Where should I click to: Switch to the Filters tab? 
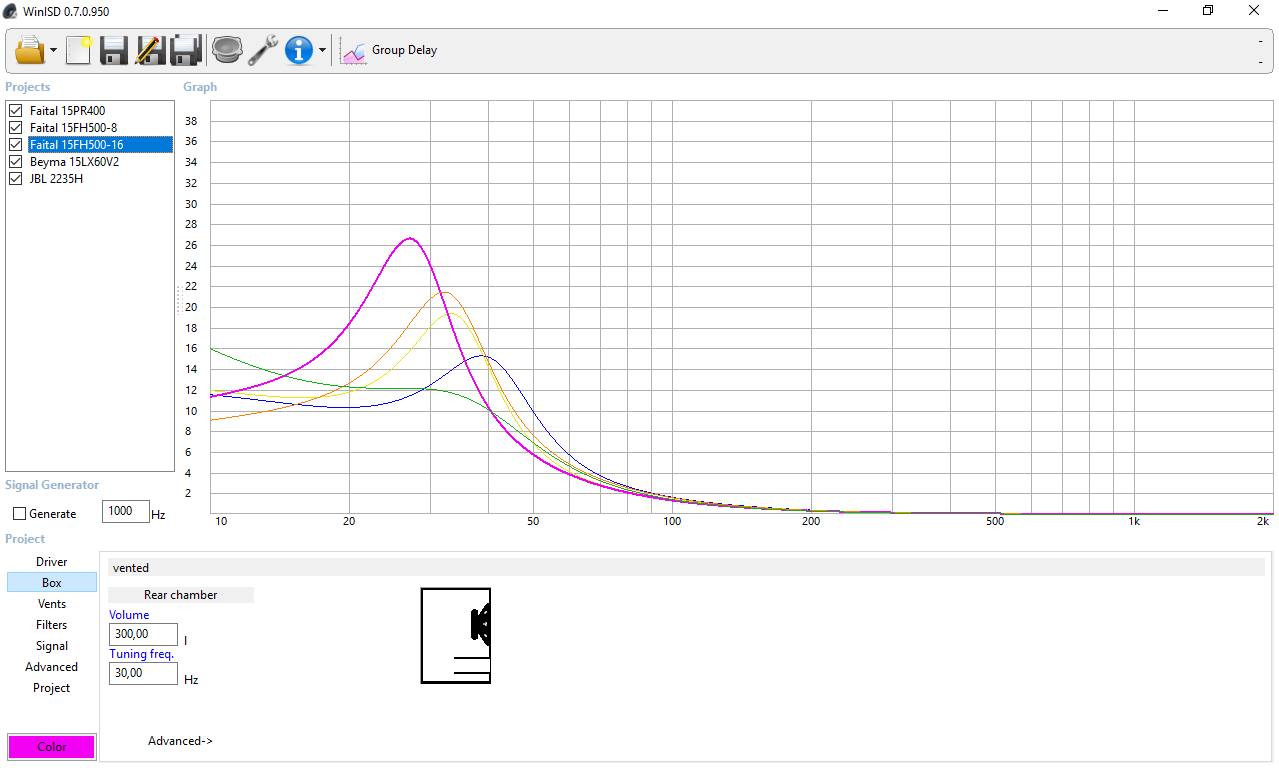tap(52, 625)
